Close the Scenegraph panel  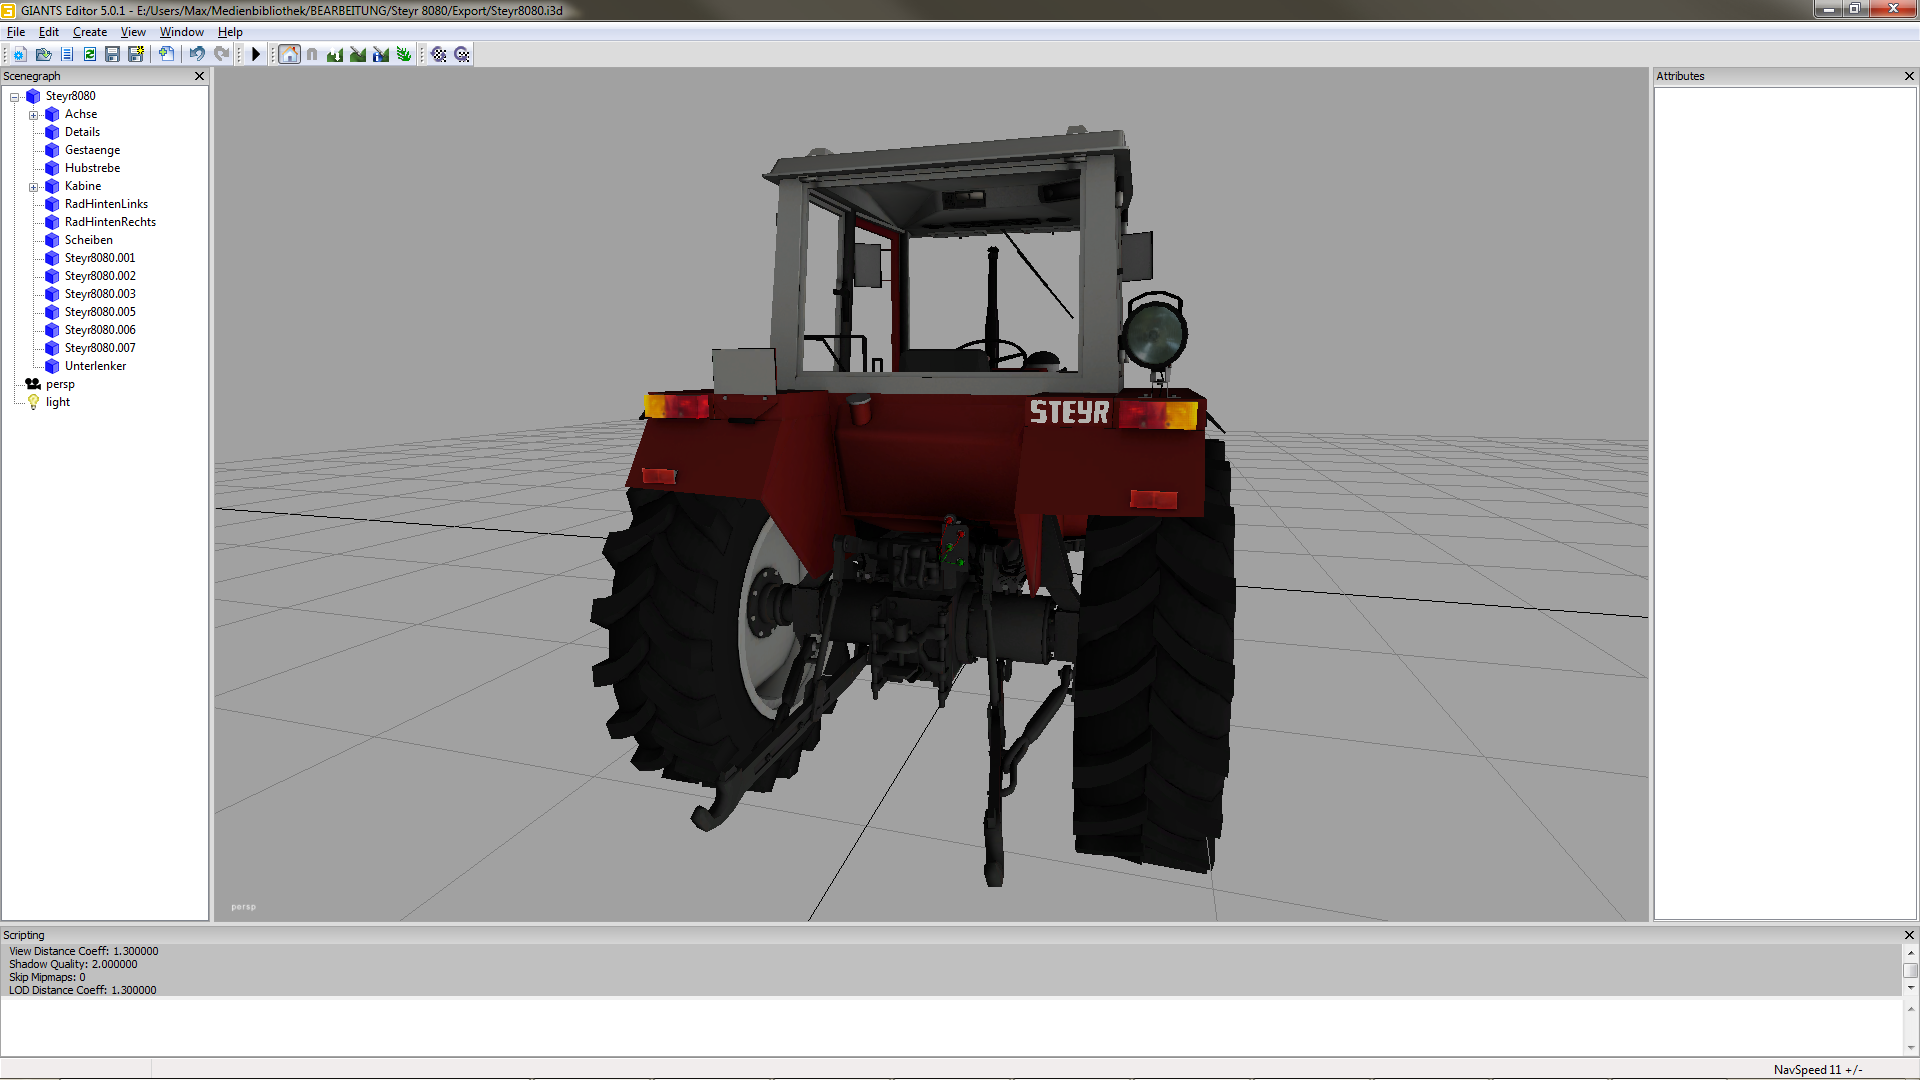click(x=199, y=76)
